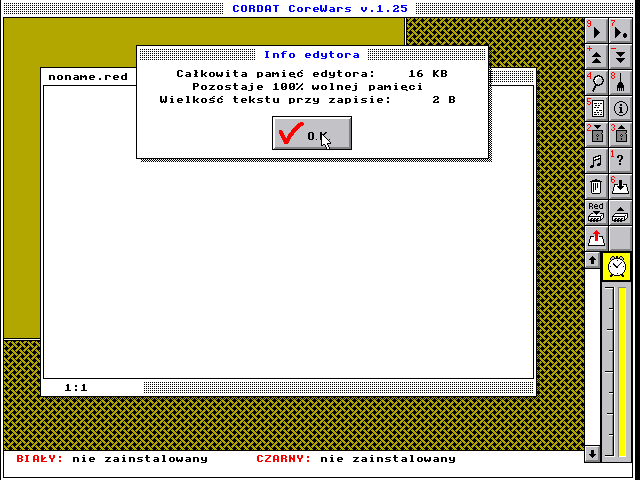Click the scroll up arrow on right panel

pos(592,260)
